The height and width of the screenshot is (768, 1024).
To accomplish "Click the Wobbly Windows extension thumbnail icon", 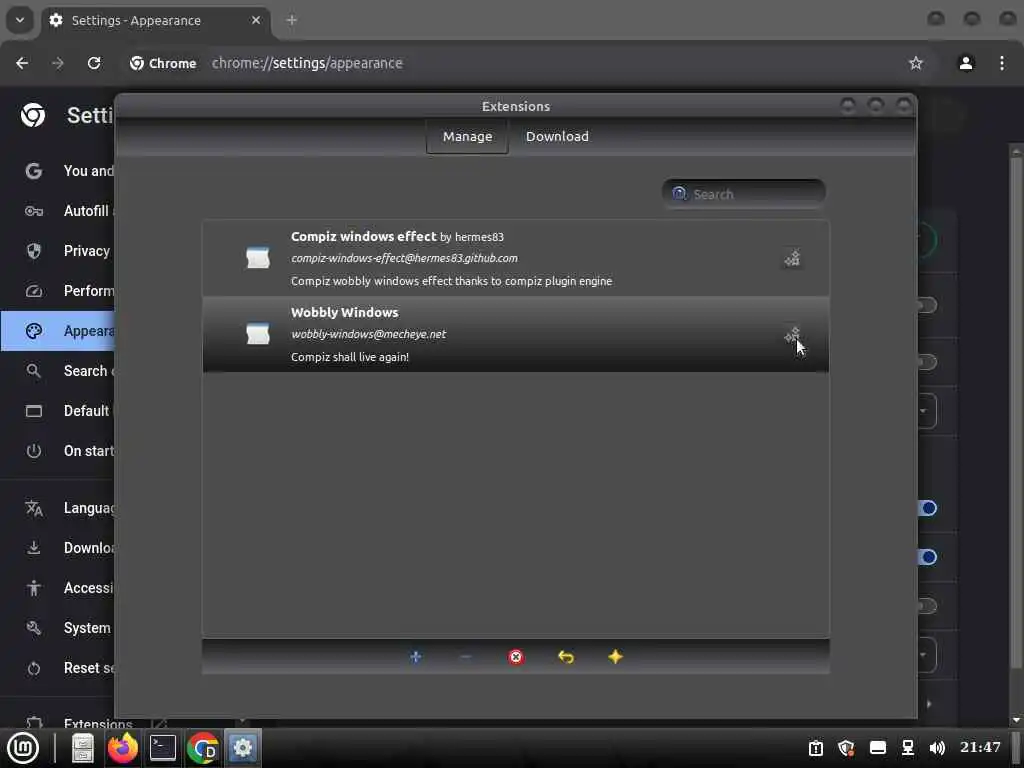I will click(x=258, y=334).
